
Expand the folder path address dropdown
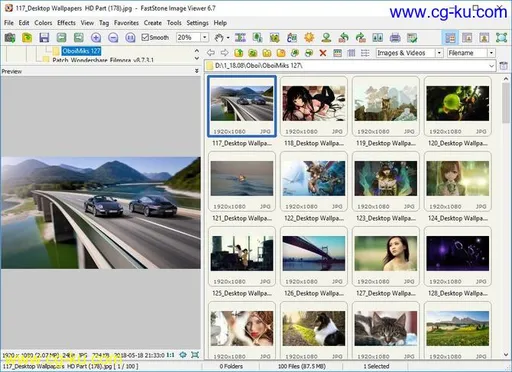tap(491, 66)
